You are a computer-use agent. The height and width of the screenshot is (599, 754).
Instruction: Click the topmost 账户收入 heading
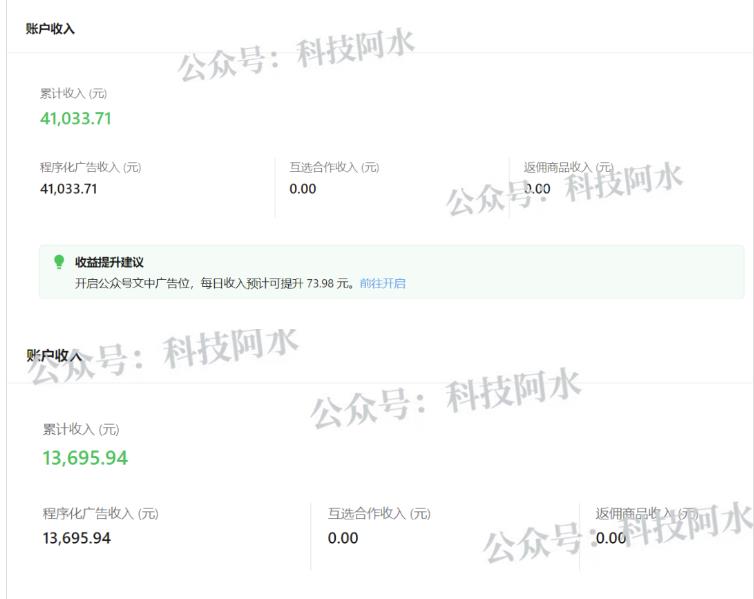tap(50, 29)
